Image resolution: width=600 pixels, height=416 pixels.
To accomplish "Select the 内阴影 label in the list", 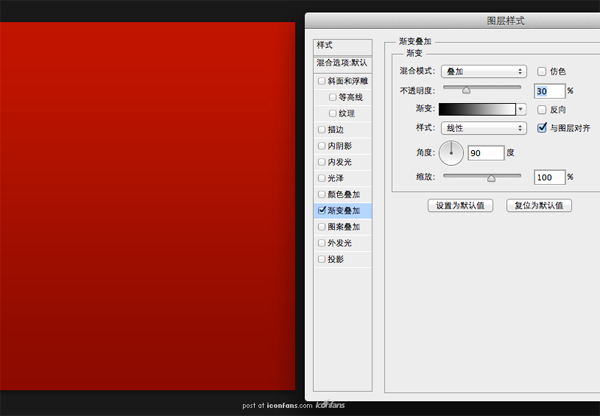I will click(339, 146).
